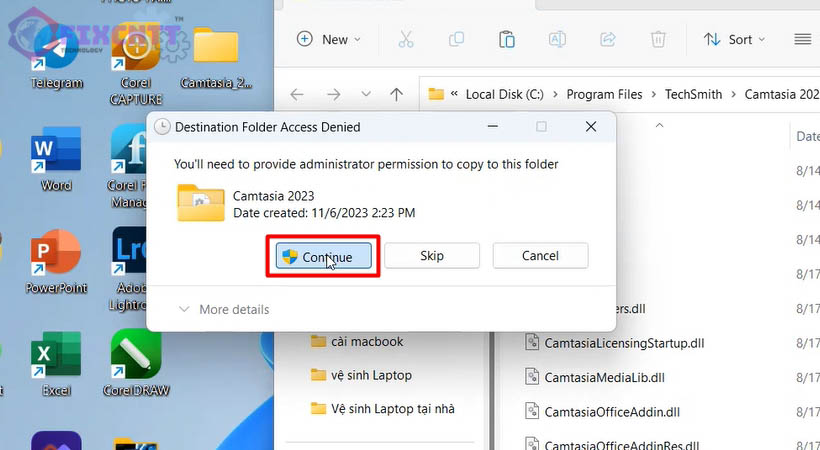
Task: Click the Rename icon in toolbar
Action: tap(557, 40)
